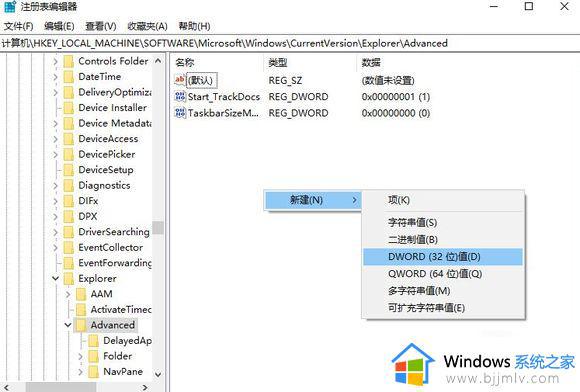This screenshot has height=392, width=580.
Task: Click the DPX folder icon
Action: [69, 217]
